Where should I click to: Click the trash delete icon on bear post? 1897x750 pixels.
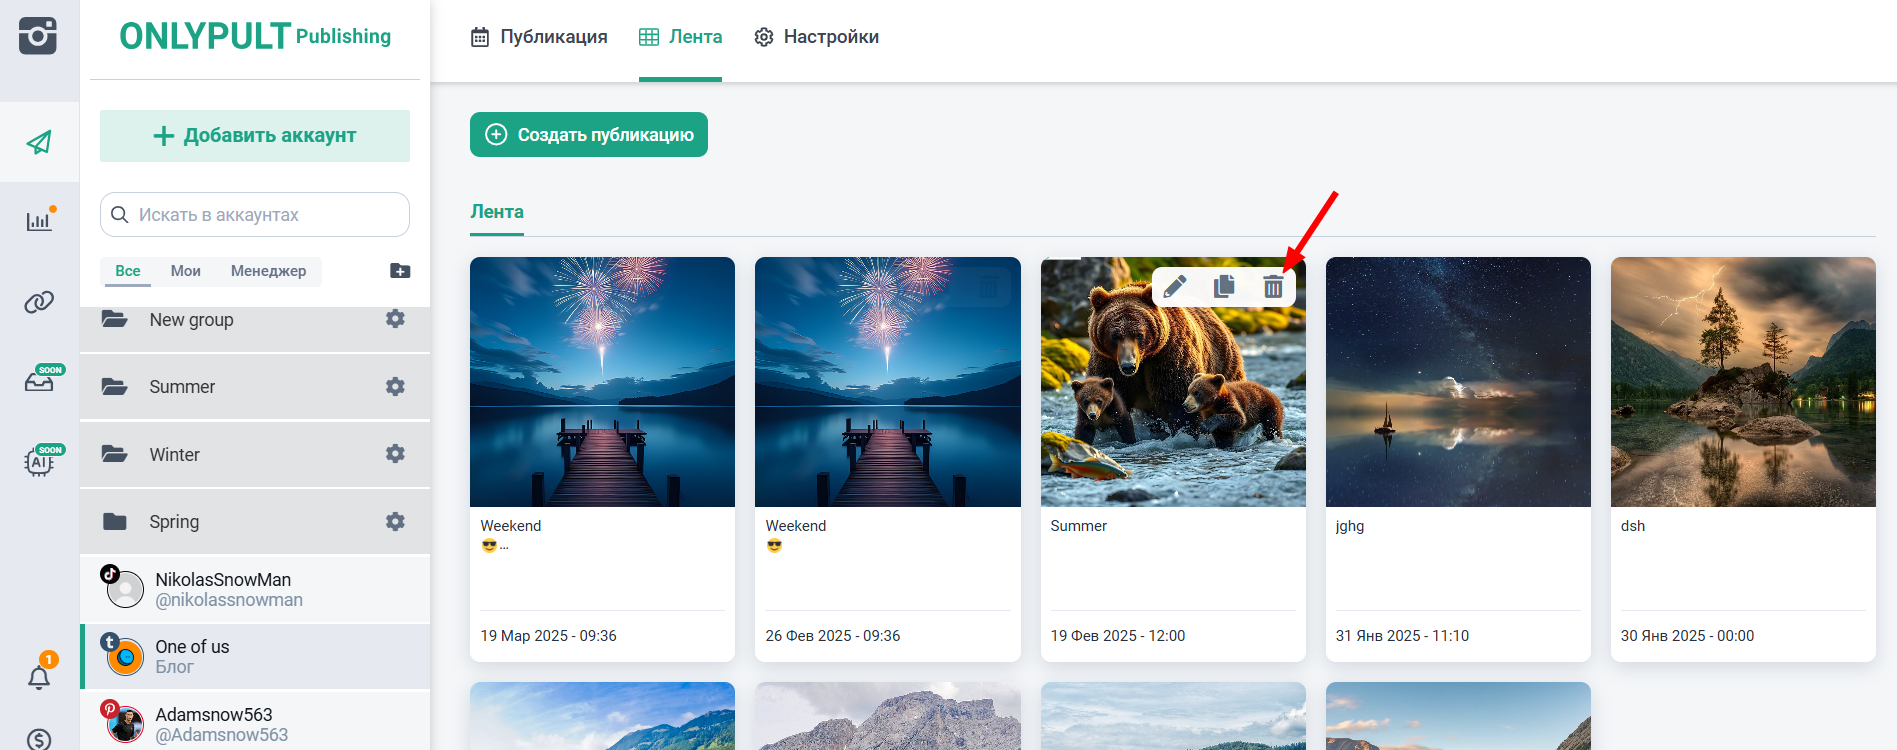click(1272, 287)
